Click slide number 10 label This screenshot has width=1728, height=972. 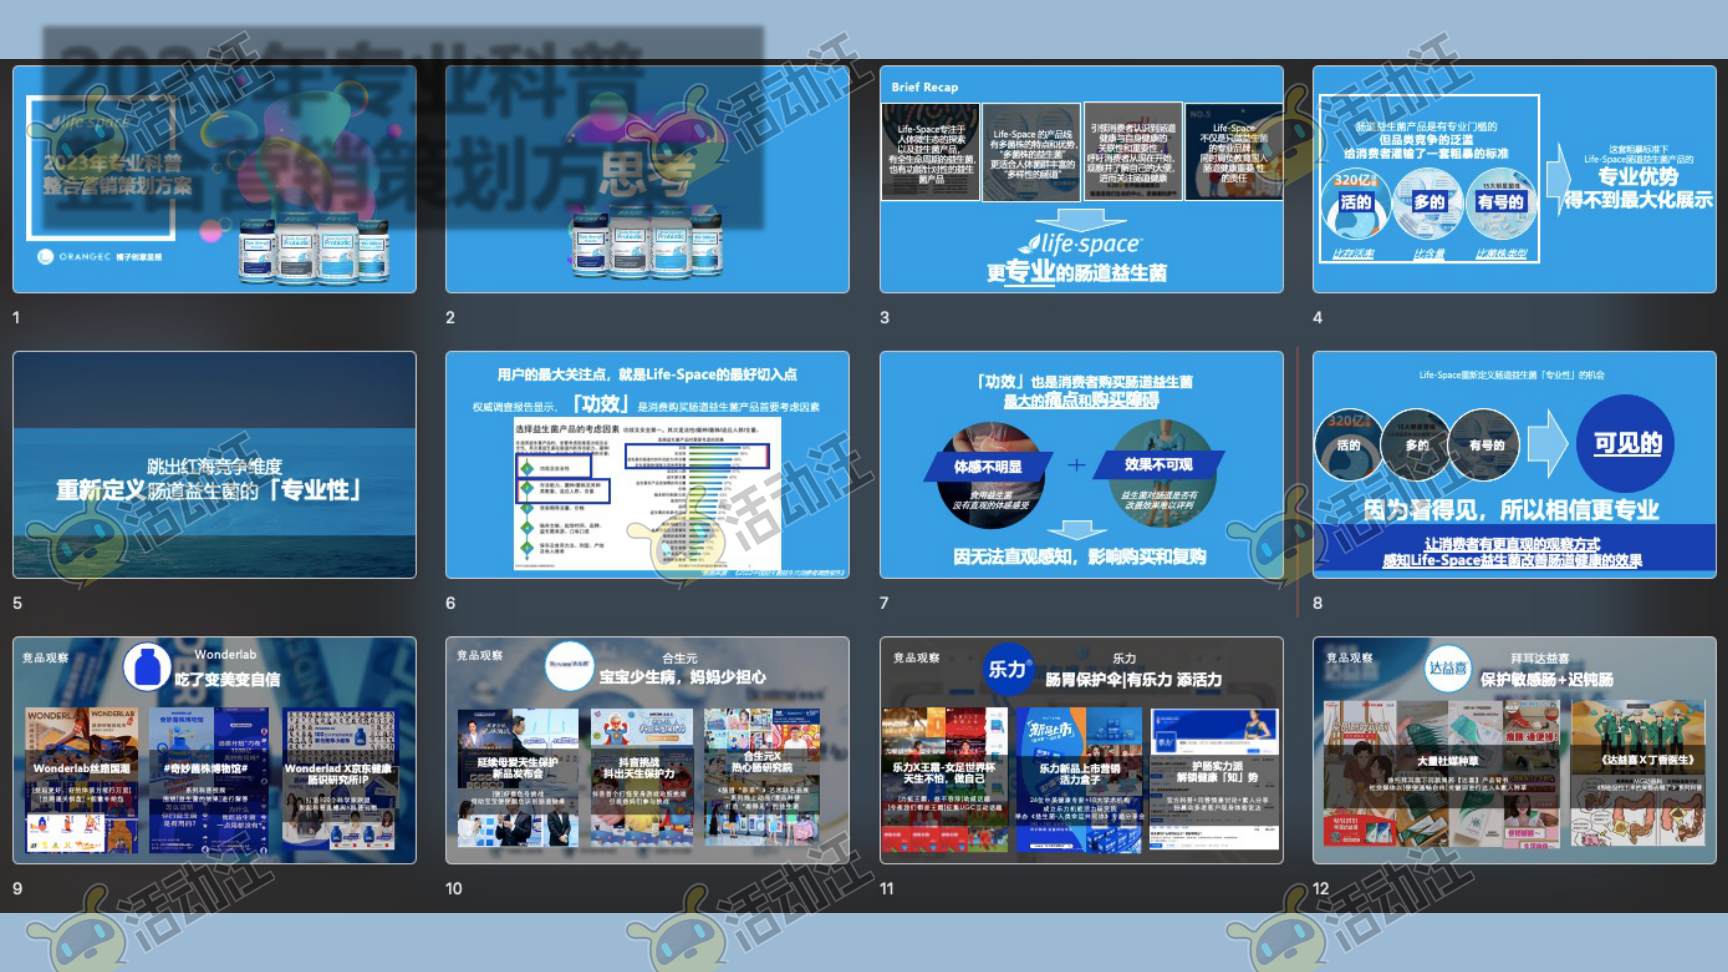(x=454, y=888)
